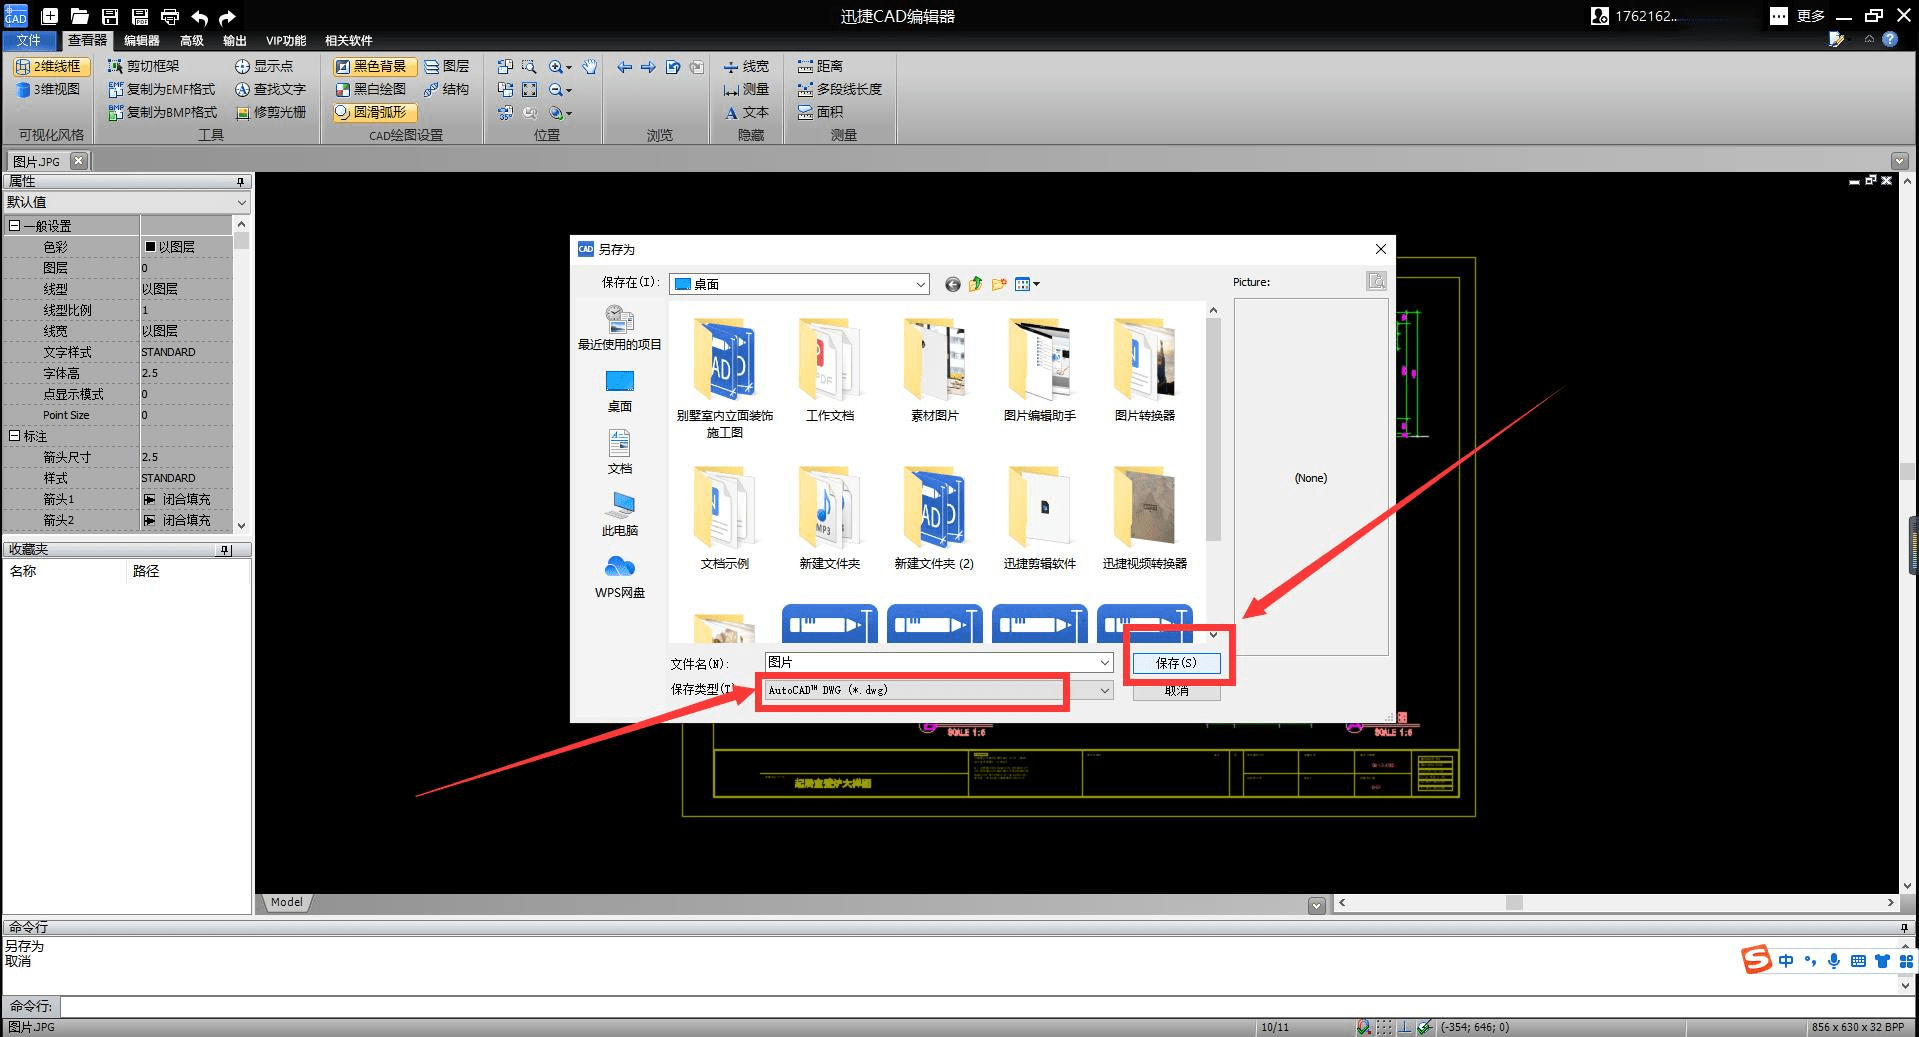Click the 文本 hide tool
Screen dimensions: 1919x1037
746,112
